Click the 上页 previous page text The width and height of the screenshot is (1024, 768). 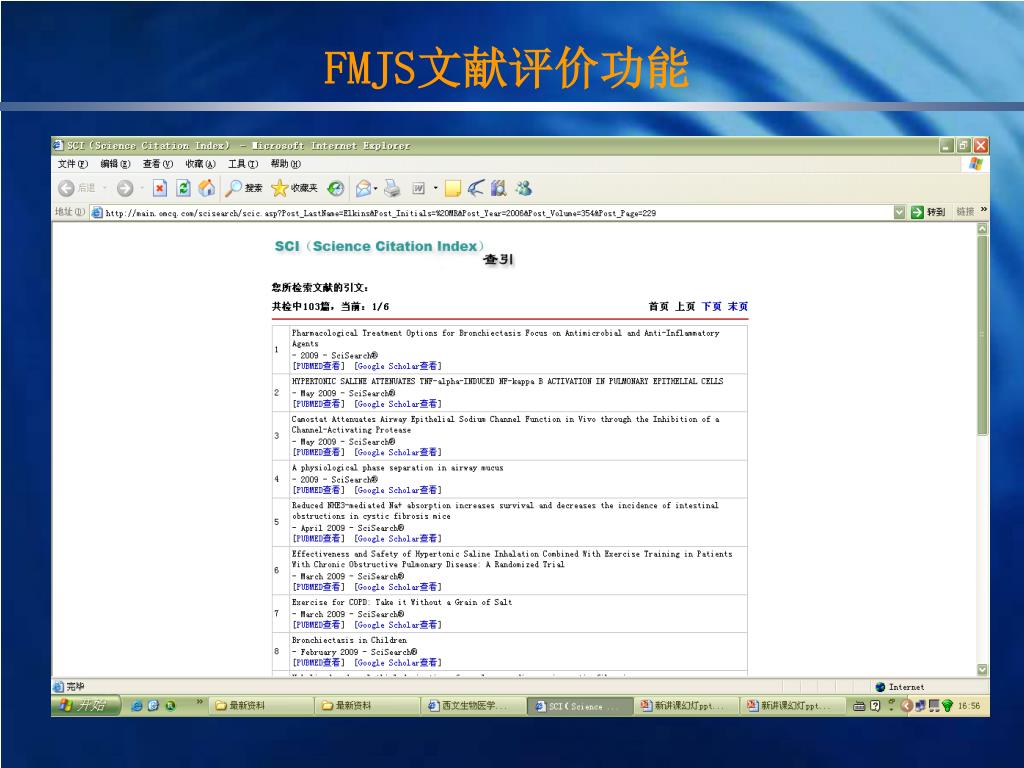[685, 306]
